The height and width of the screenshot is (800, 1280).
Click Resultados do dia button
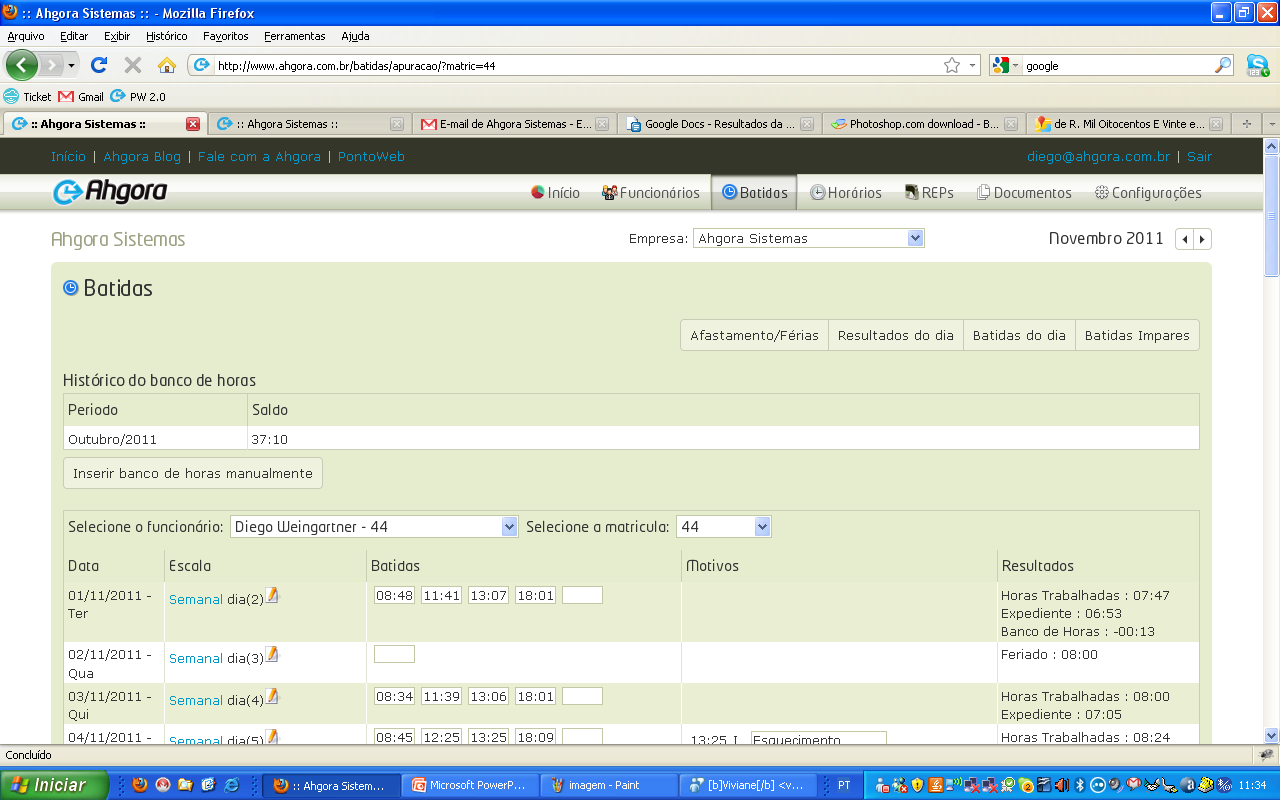[895, 335]
